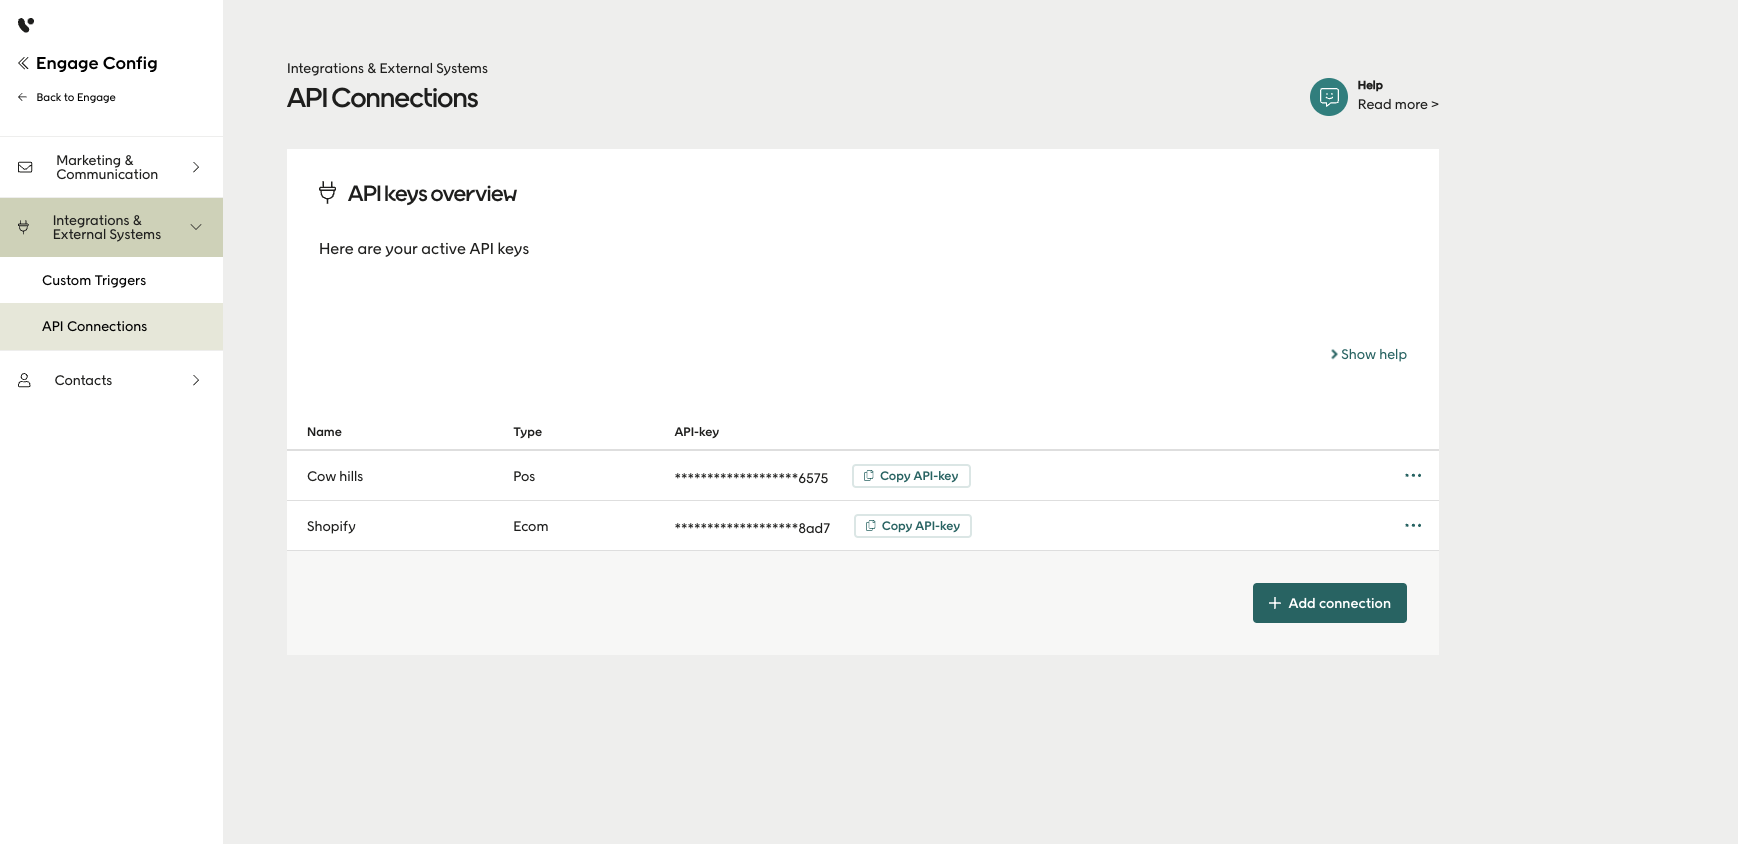Expand Marketing & Communication chevron
Viewport: 1738px width, 844px height.
[196, 167]
